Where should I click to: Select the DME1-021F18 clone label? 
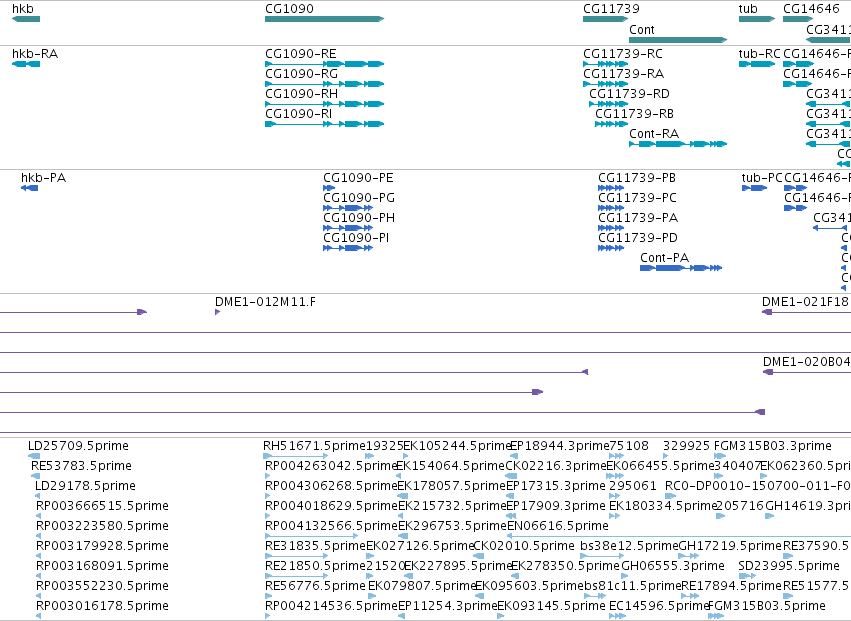[x=805, y=302]
